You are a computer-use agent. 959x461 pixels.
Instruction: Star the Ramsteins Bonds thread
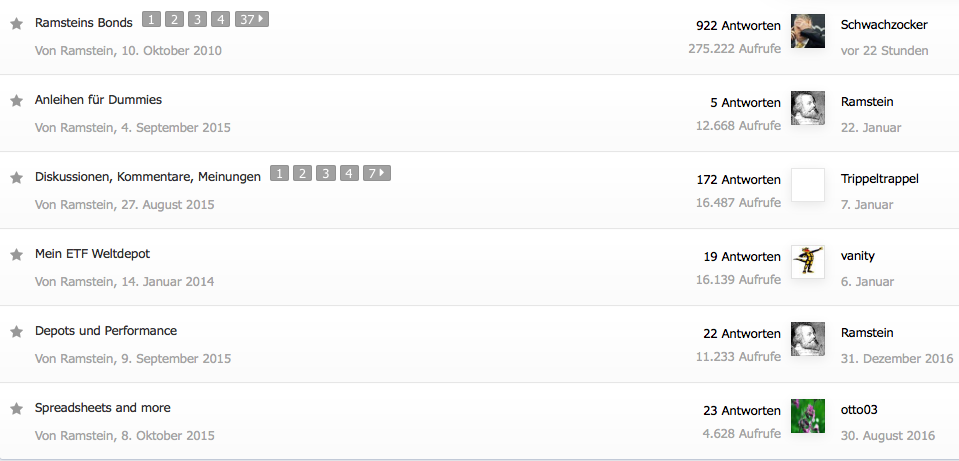pyautogui.click(x=16, y=23)
